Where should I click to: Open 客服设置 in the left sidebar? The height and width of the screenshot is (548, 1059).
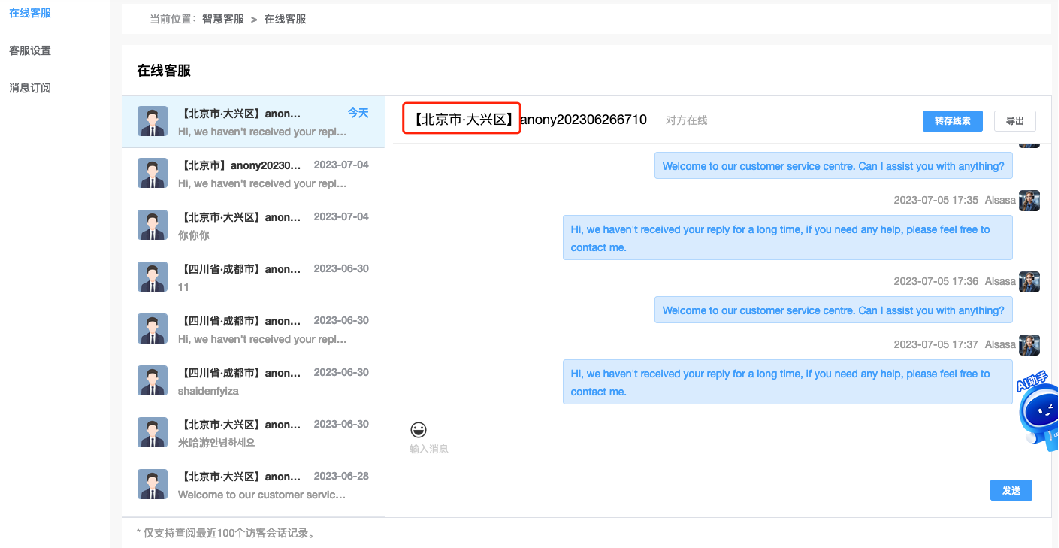coord(30,51)
